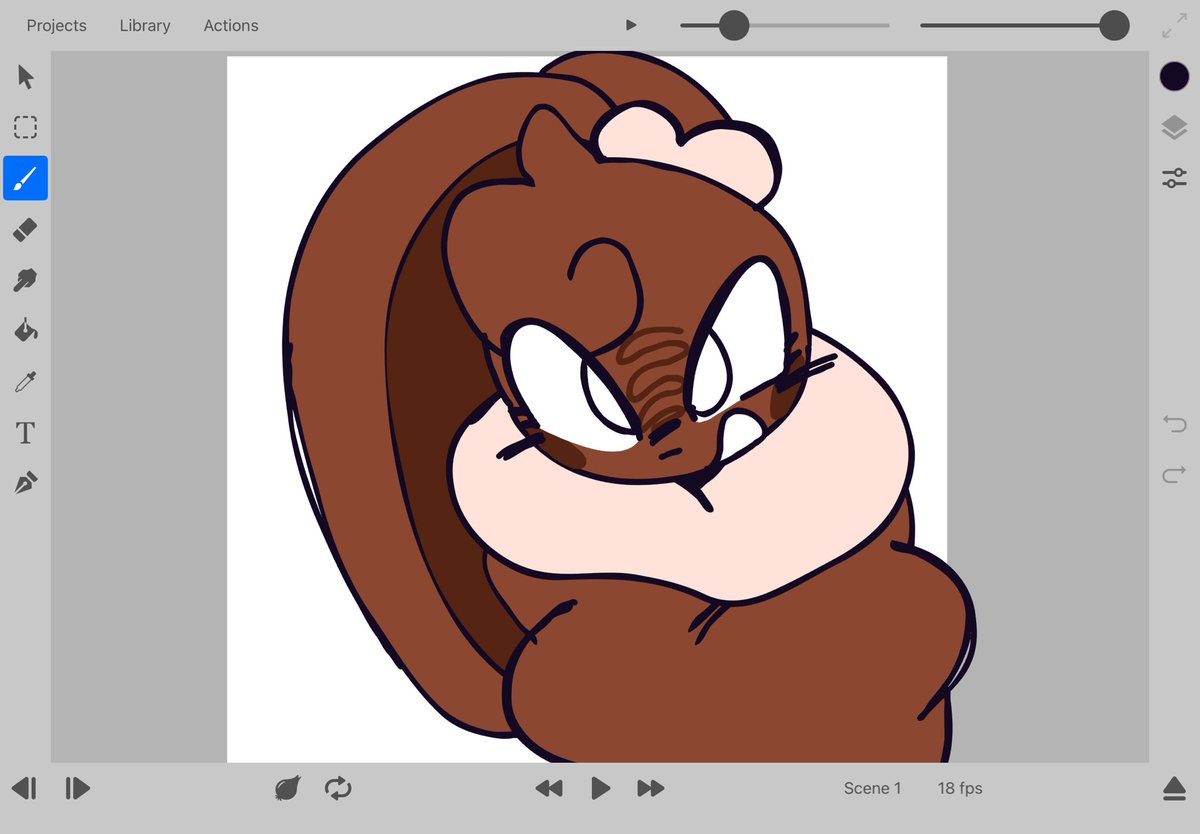Open Scene 1 selector
This screenshot has width=1200, height=834.
[872, 788]
